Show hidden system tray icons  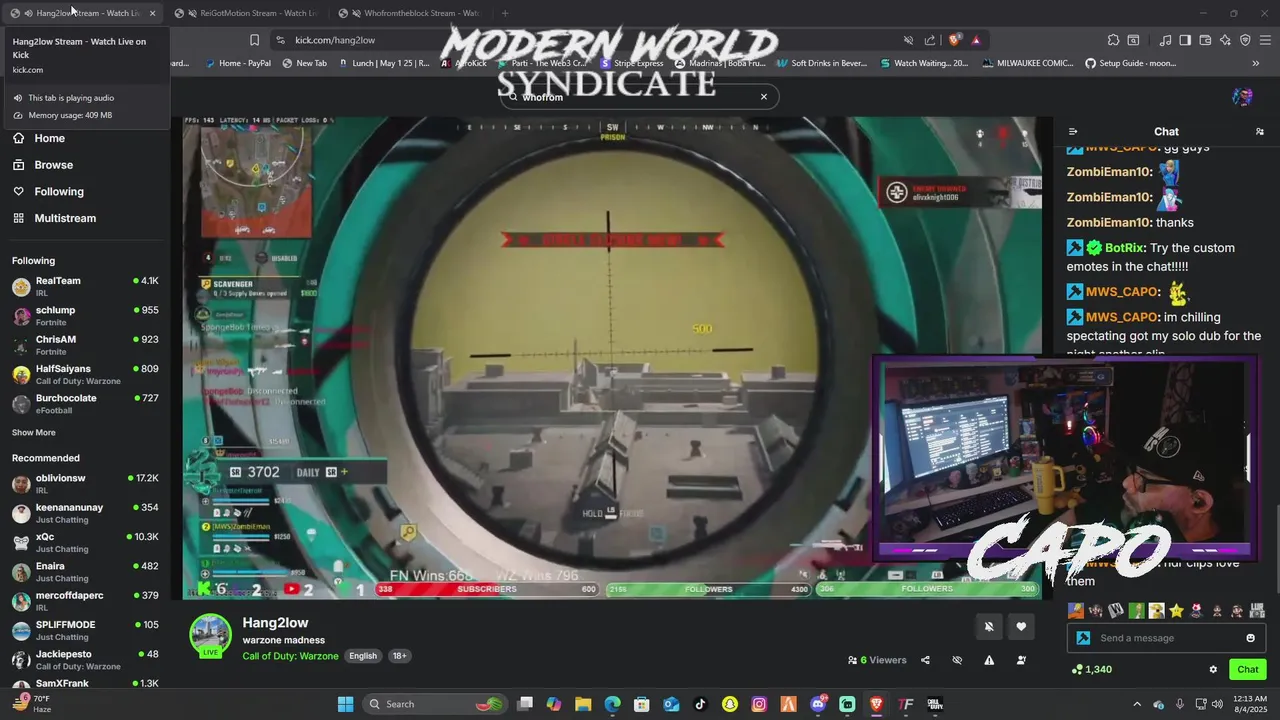pos(1136,704)
